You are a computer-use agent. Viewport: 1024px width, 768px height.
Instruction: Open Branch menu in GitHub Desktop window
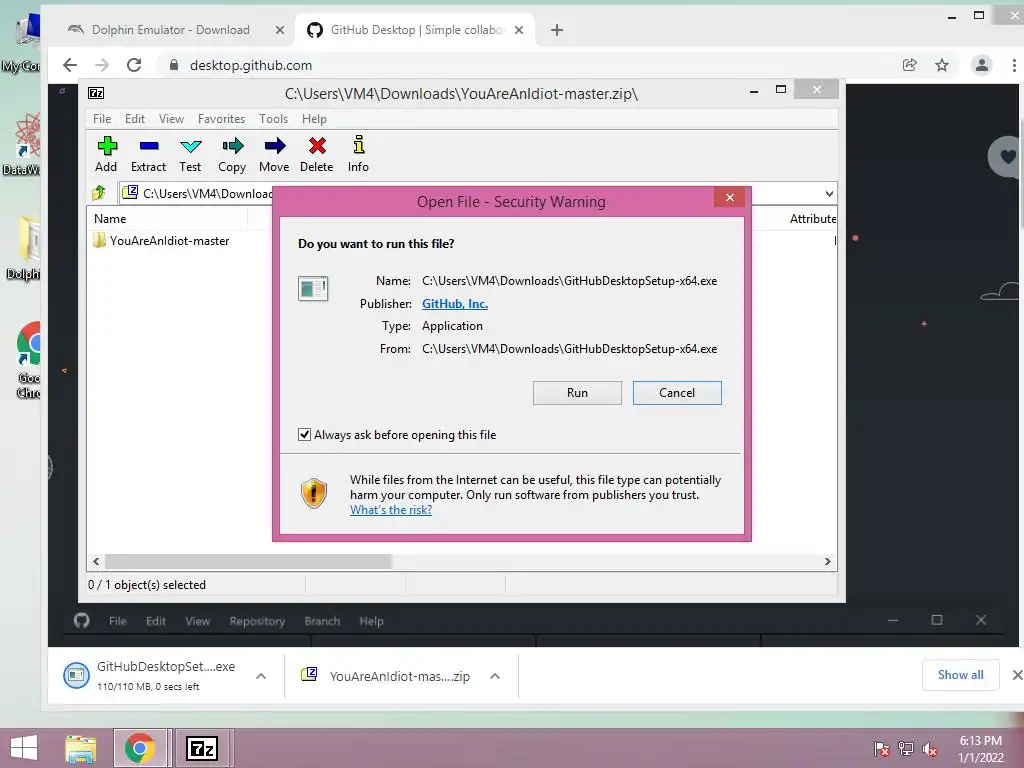pyautogui.click(x=322, y=621)
